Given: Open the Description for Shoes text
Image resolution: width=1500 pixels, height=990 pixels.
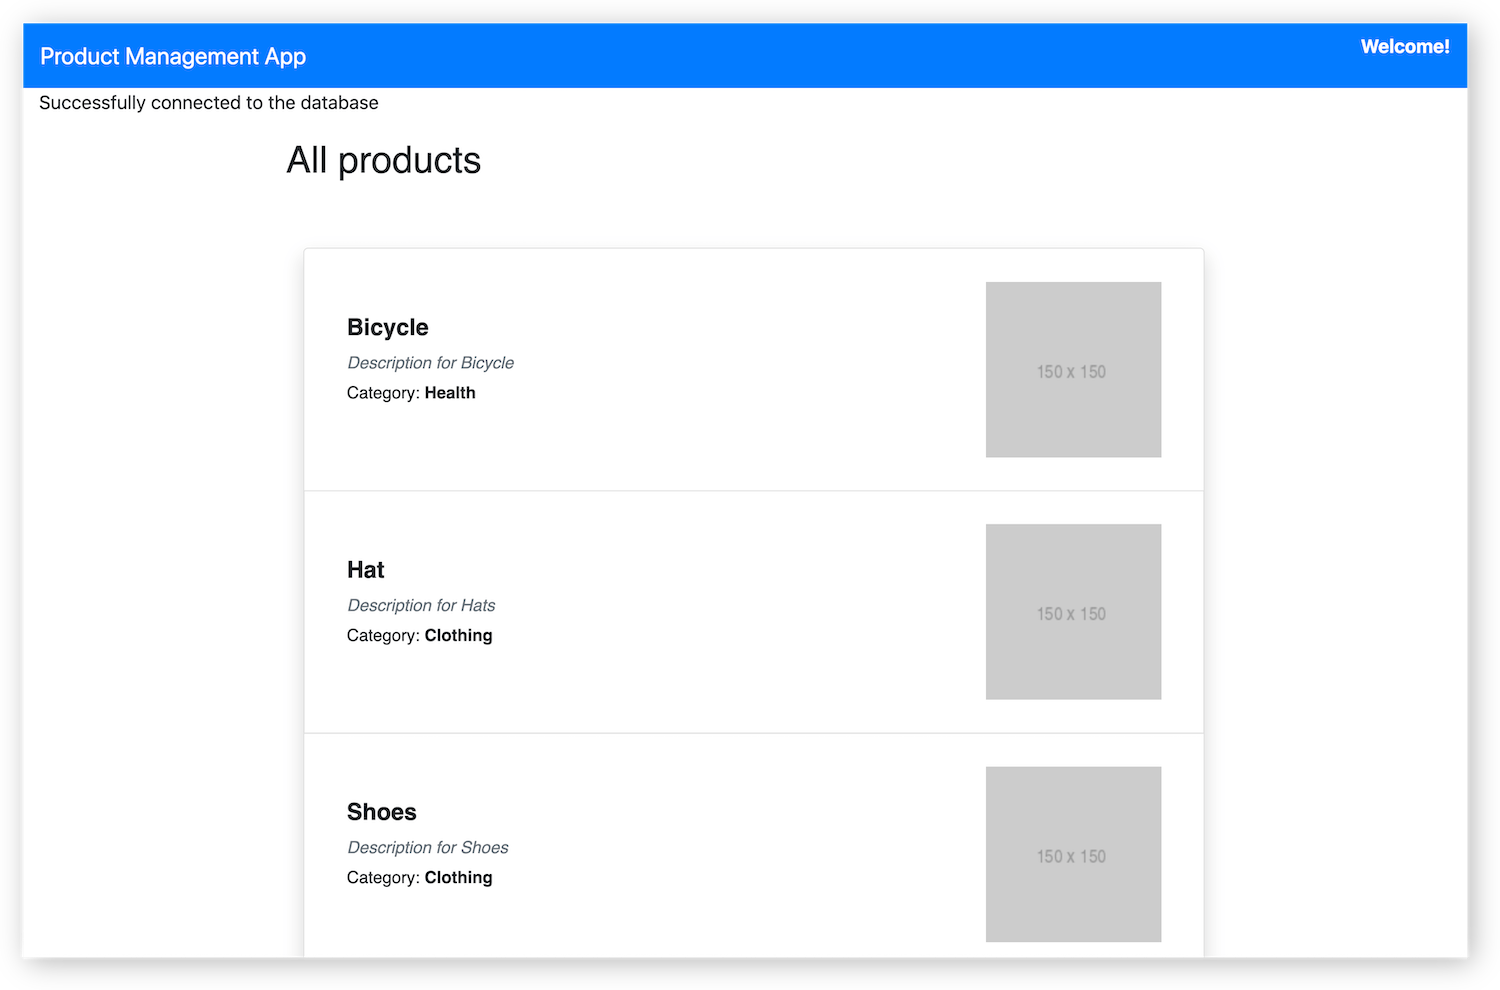Looking at the screenshot, I should pos(427,847).
